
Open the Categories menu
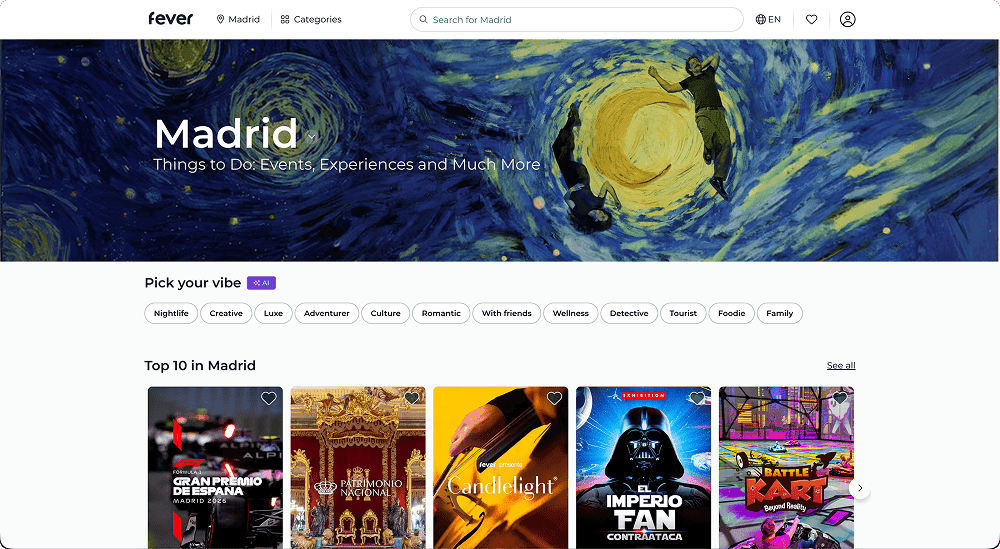pos(311,20)
